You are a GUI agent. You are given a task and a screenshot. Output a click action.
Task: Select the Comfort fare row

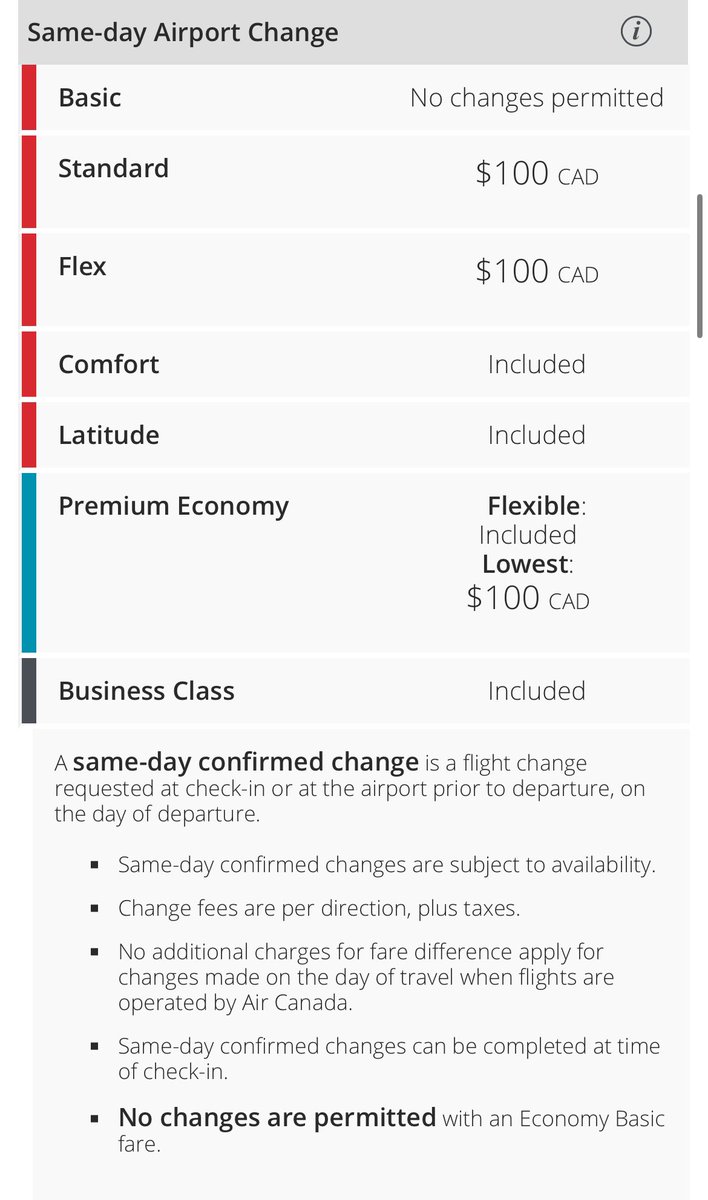pos(354,364)
